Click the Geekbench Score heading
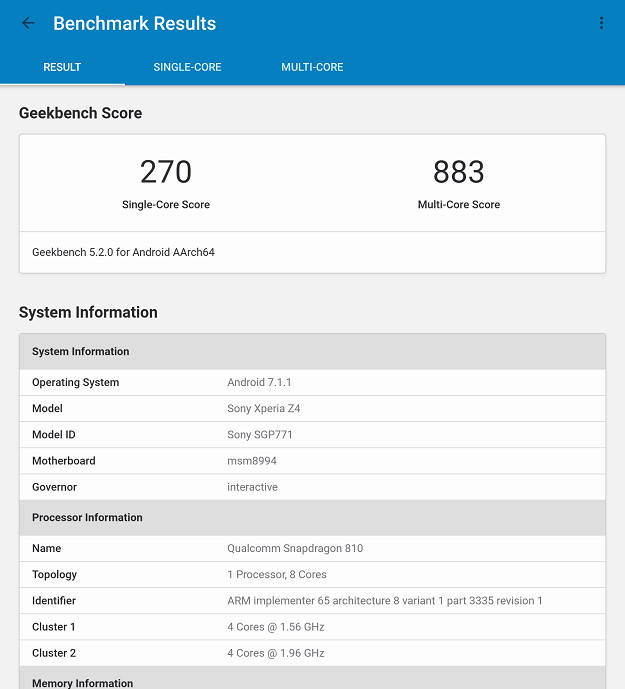This screenshot has height=689, width=625. click(80, 113)
